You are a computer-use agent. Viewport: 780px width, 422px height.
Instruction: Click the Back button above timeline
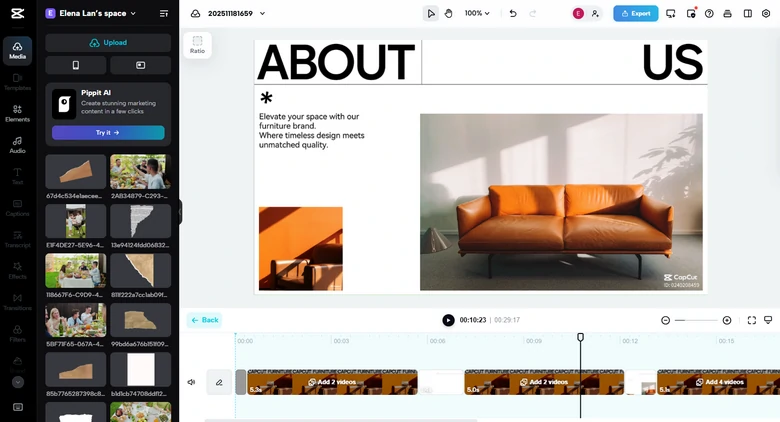pos(204,320)
